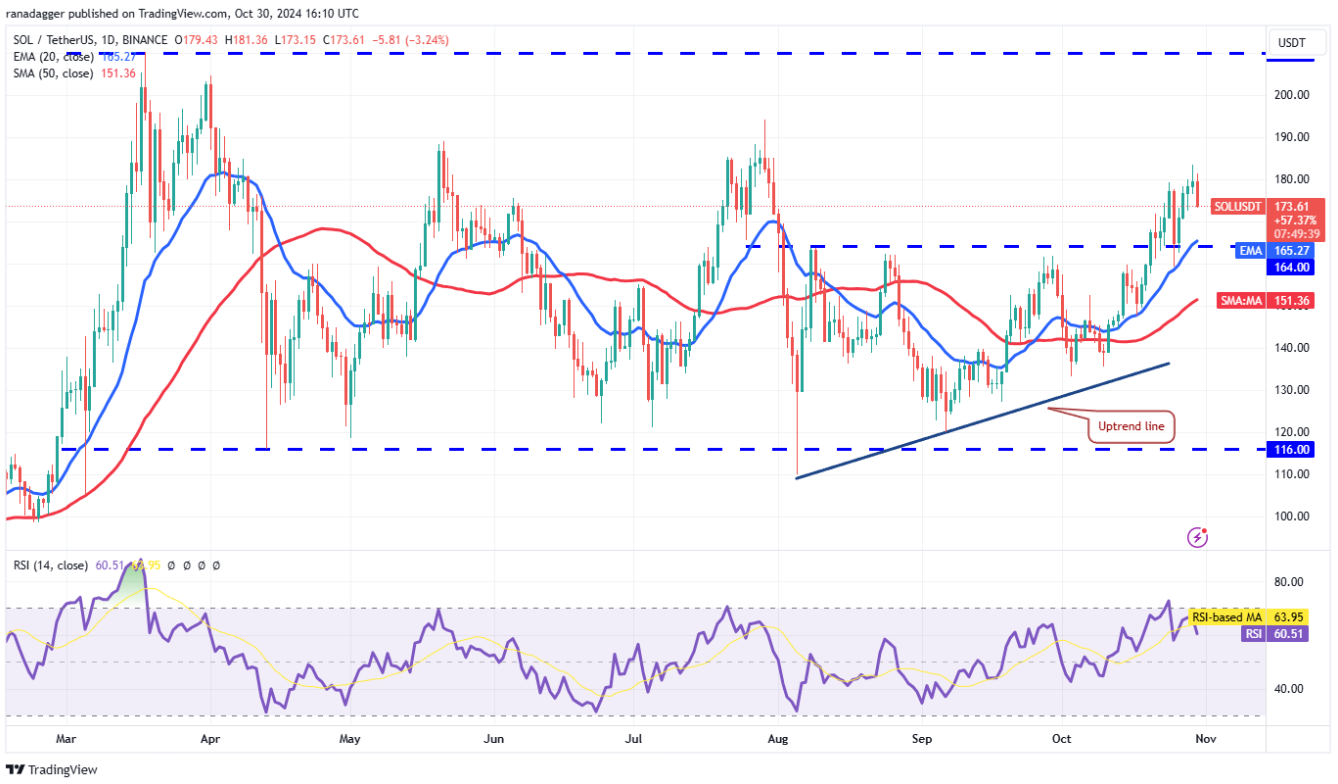Click the lightning bolt icon near the price axis
The width and height of the screenshot is (1338, 784).
click(1197, 538)
